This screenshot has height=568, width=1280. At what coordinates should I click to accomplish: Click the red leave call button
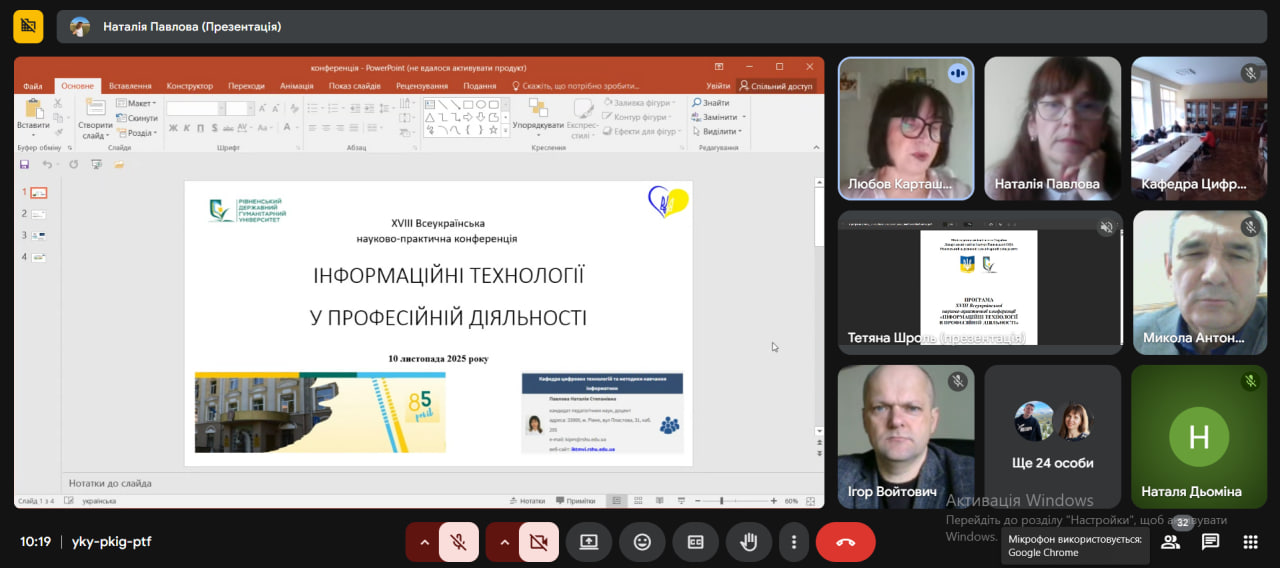coord(845,542)
